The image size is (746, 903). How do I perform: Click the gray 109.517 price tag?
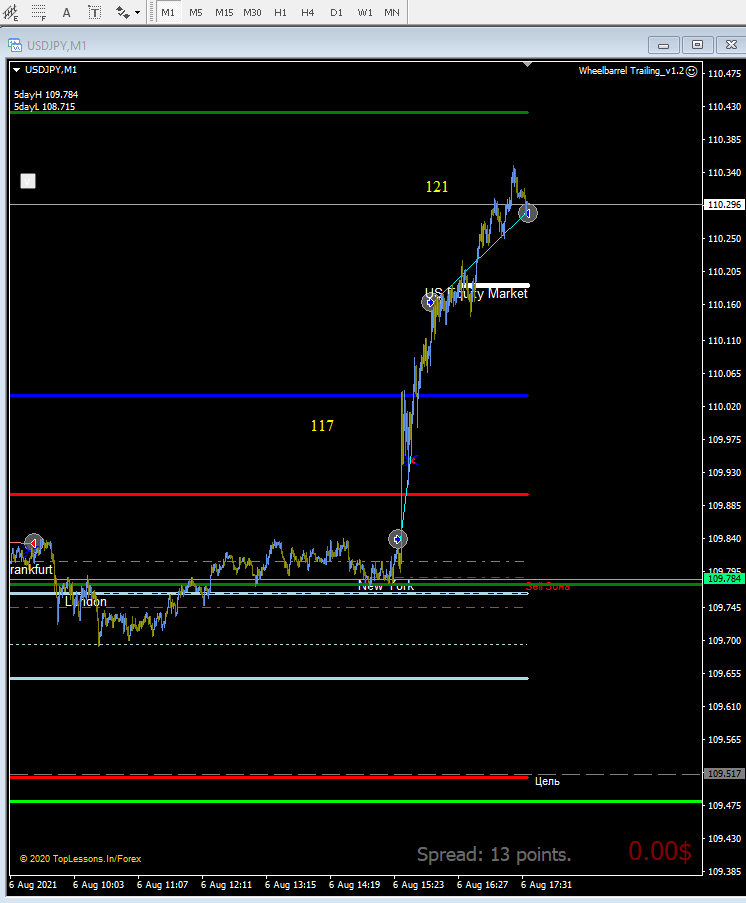(725, 773)
